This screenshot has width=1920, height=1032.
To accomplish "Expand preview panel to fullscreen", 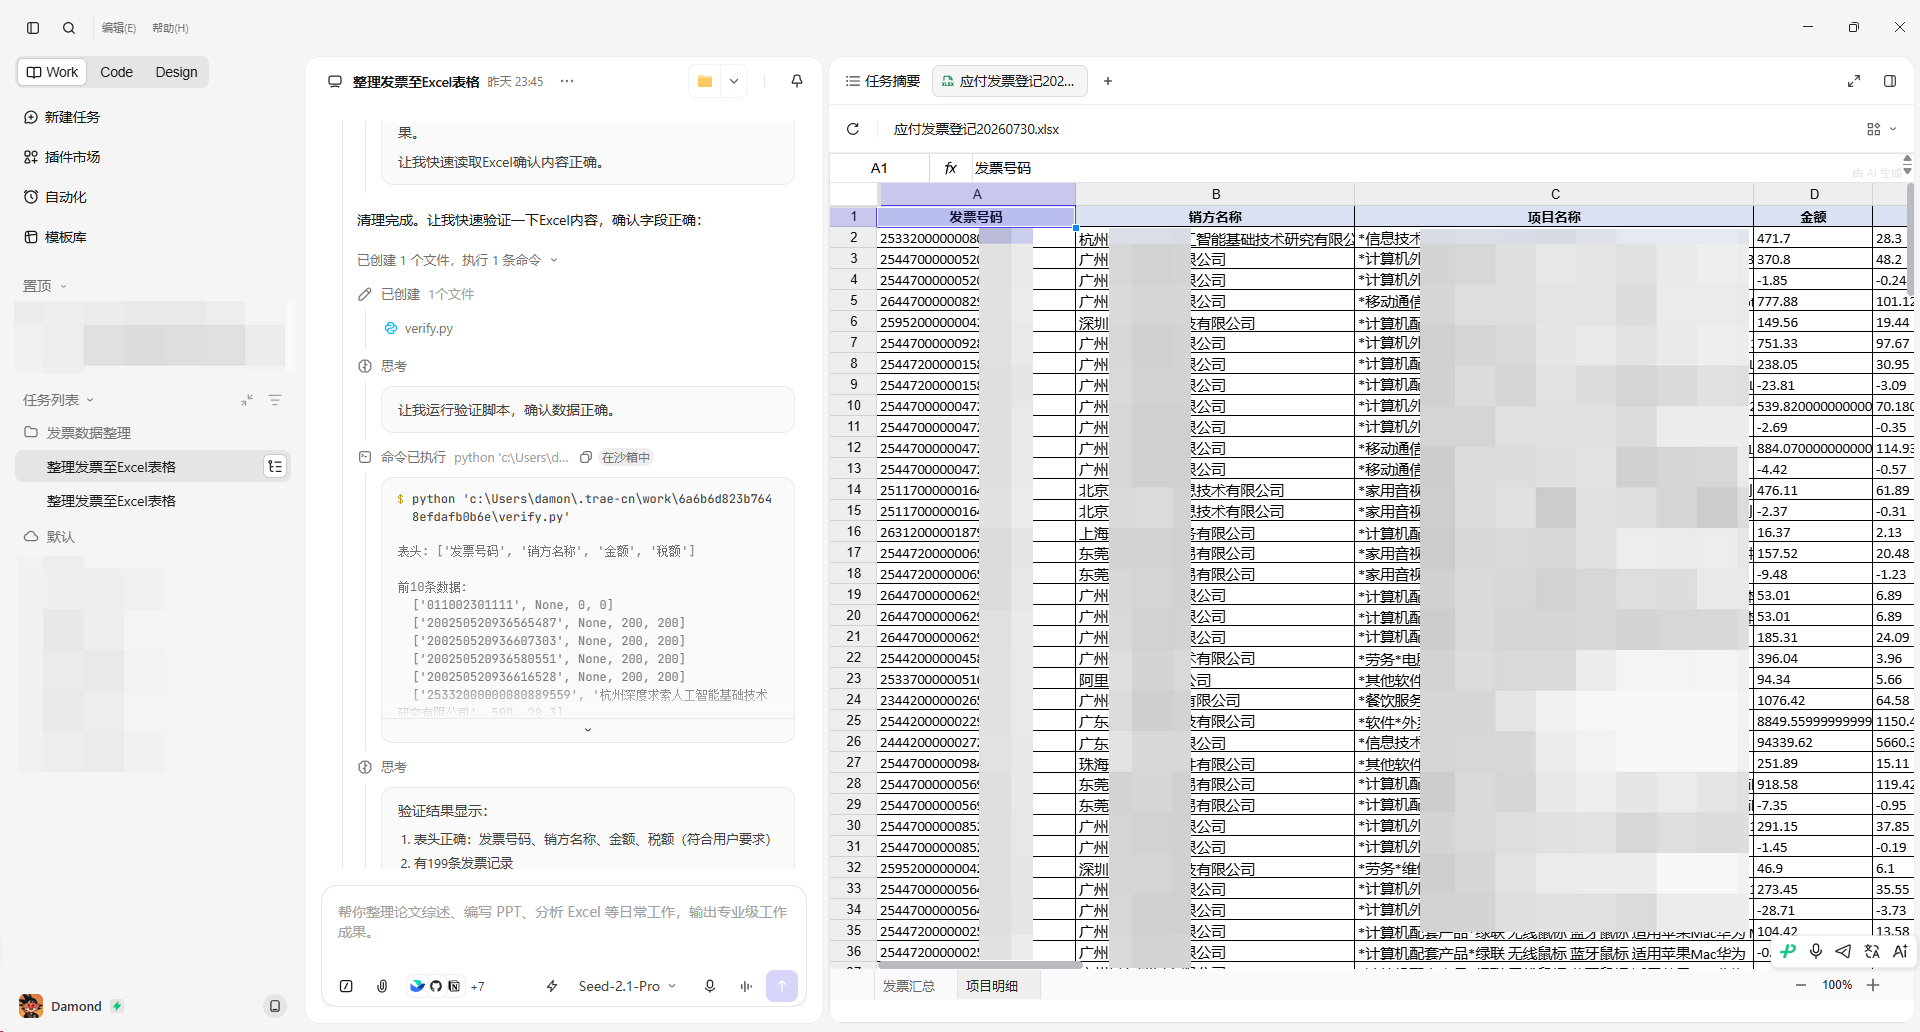I will point(1854,81).
